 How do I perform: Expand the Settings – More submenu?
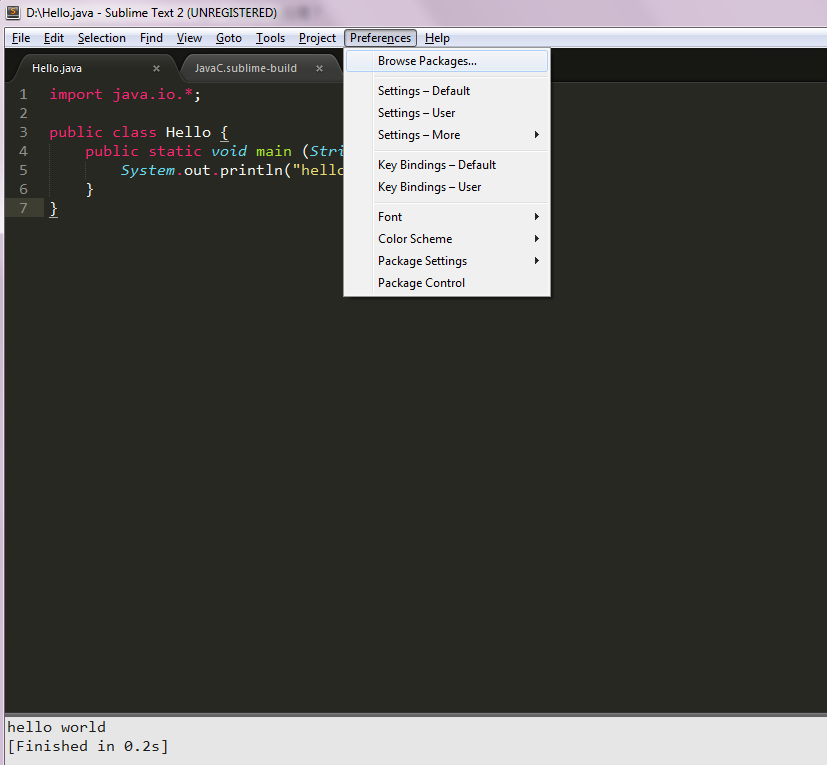pos(447,135)
